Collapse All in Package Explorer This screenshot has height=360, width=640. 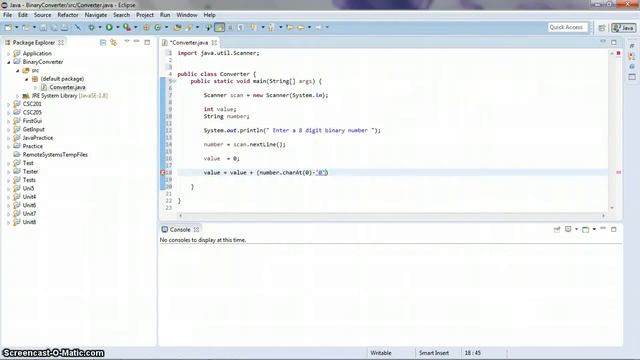click(x=103, y=42)
